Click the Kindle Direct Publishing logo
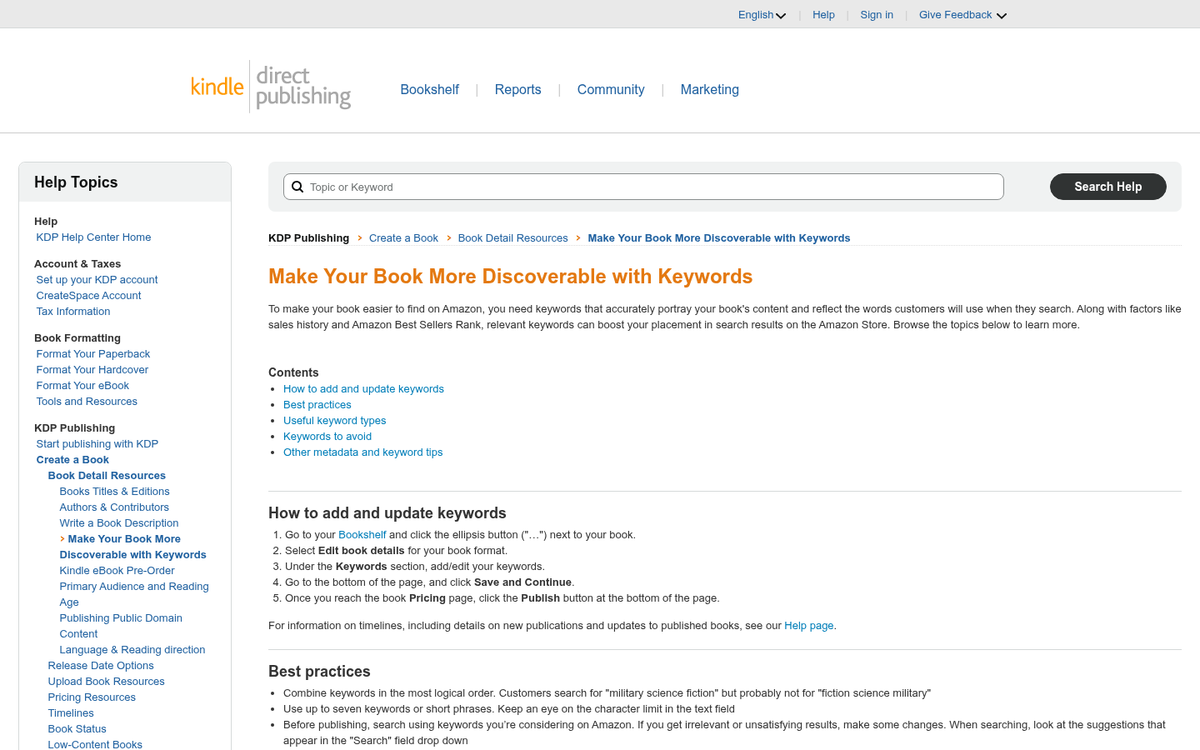1200x750 pixels. coord(270,88)
